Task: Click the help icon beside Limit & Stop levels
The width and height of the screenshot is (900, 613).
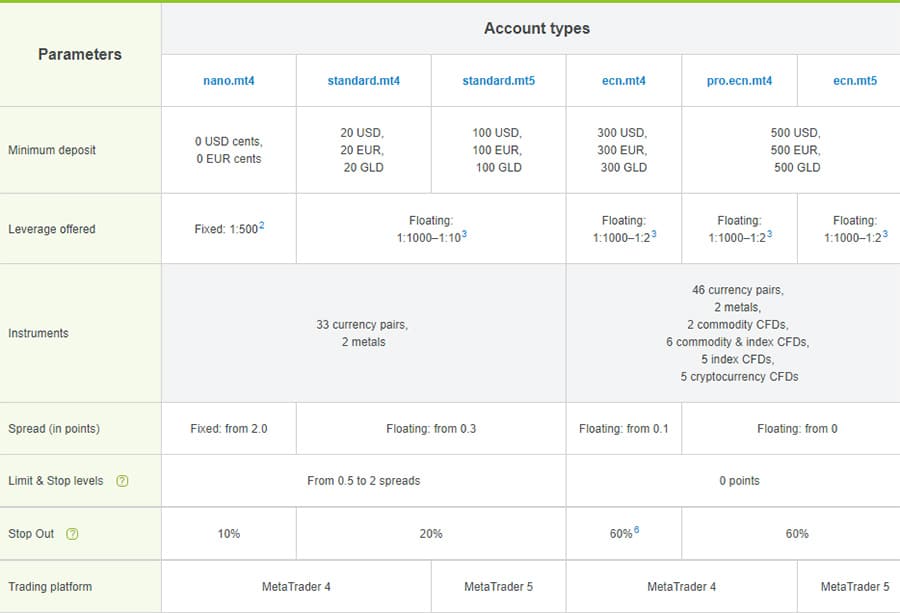Action: [122, 481]
